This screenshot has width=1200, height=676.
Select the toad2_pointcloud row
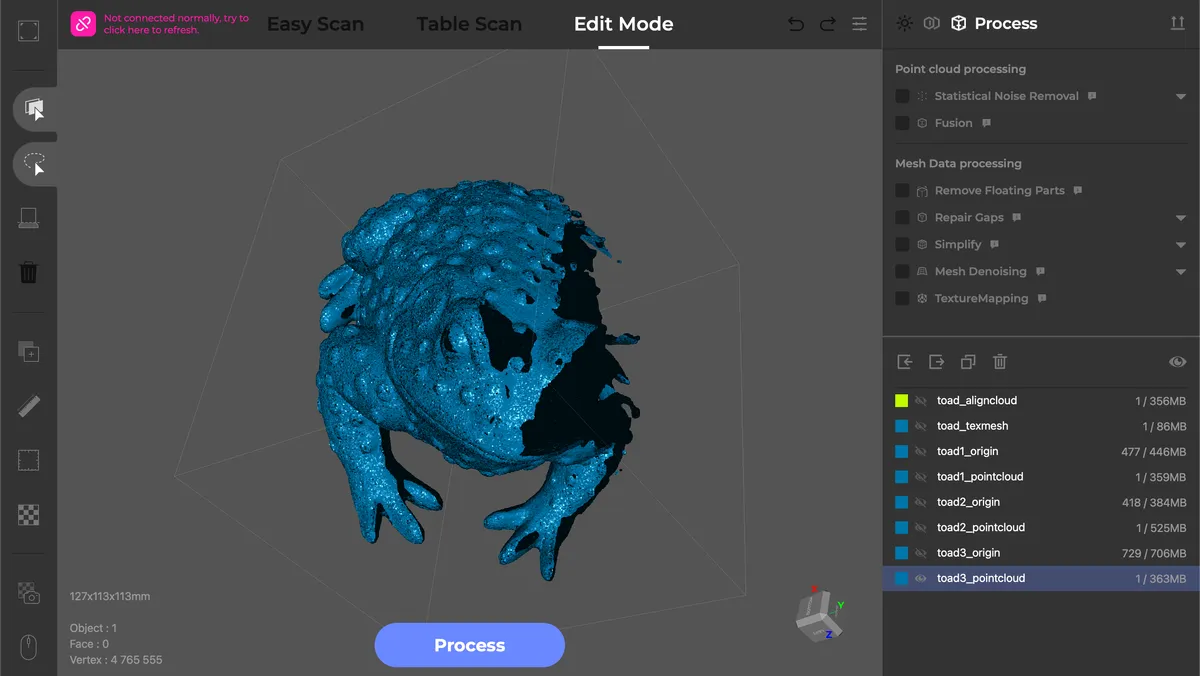click(1041, 527)
